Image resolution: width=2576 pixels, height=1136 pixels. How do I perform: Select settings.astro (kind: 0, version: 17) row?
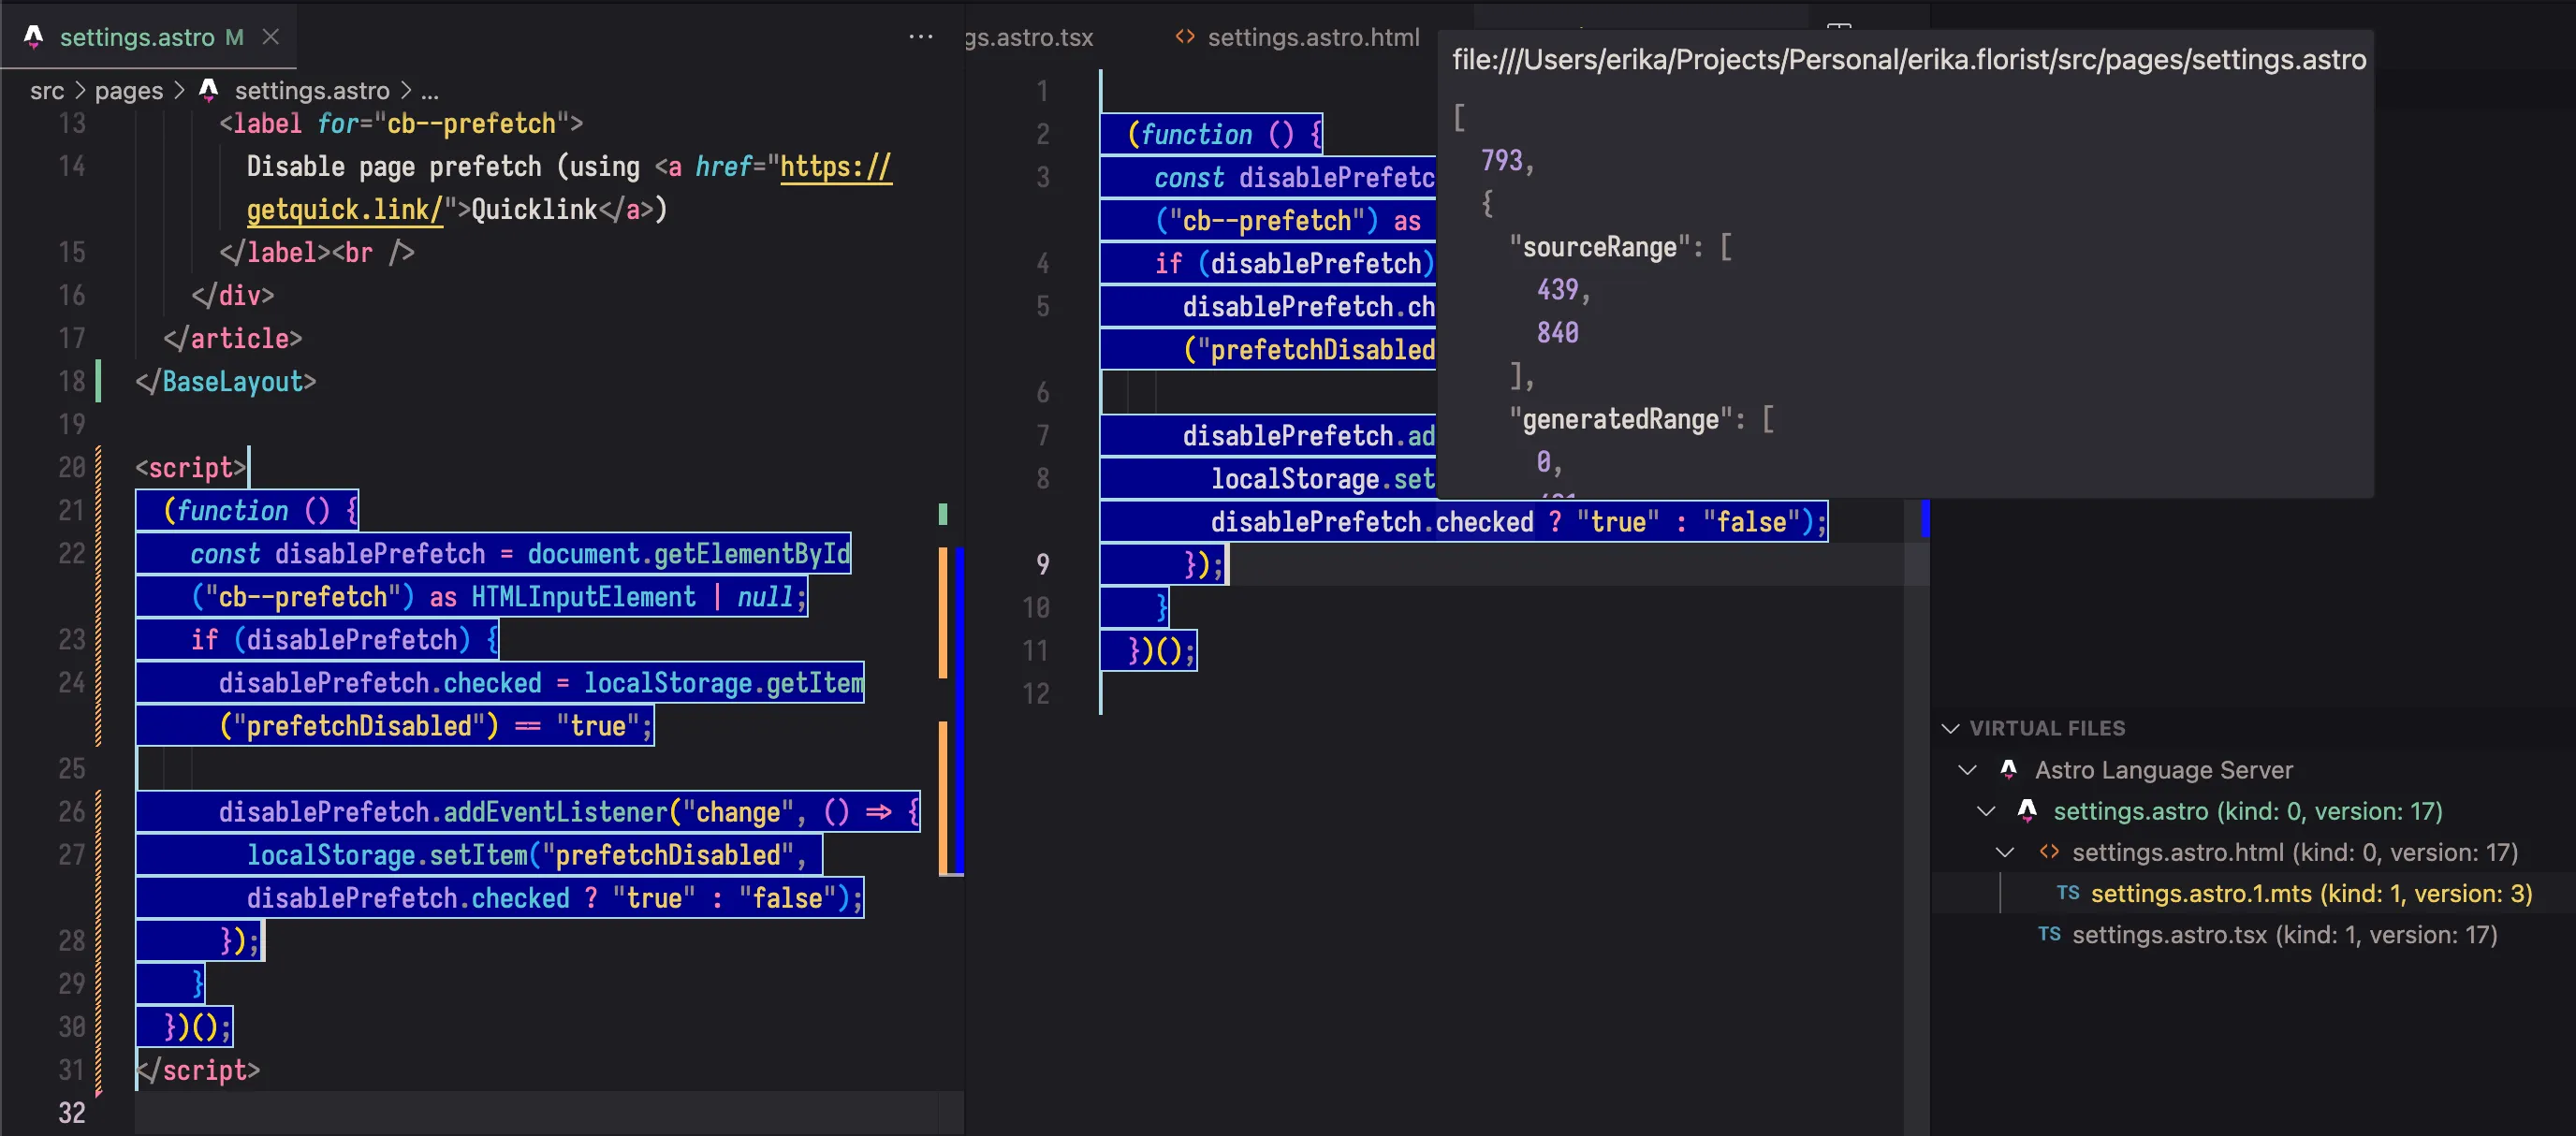(2253, 811)
